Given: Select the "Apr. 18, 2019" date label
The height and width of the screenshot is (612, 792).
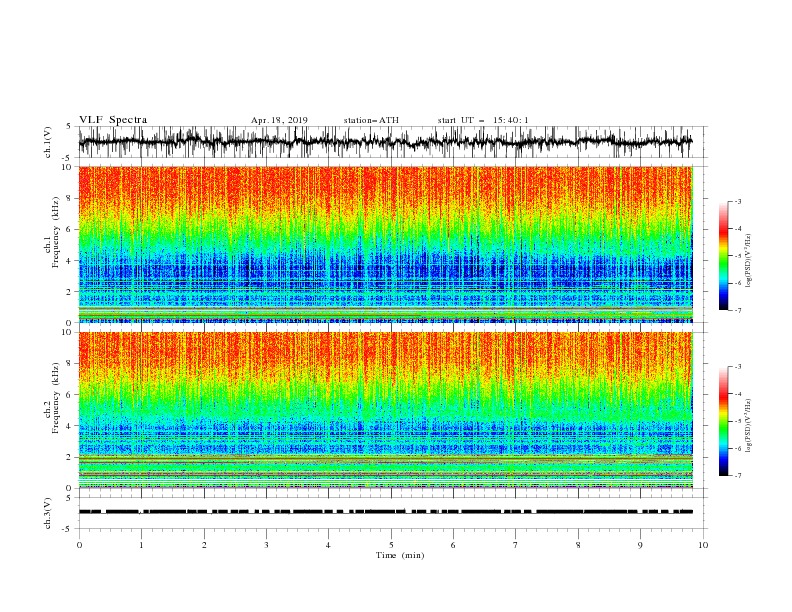Looking at the screenshot, I should 279,120.
